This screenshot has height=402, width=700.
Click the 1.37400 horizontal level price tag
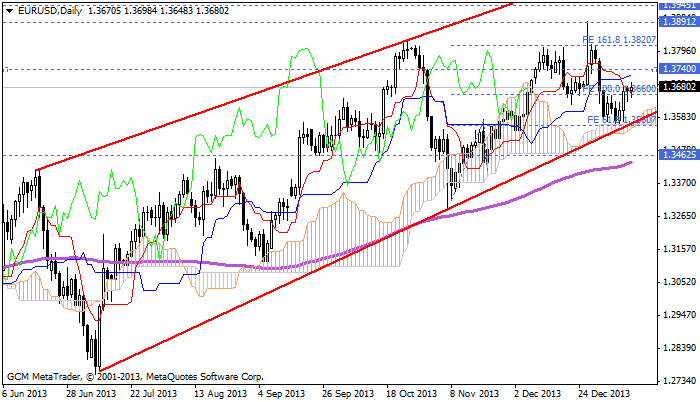(679, 69)
